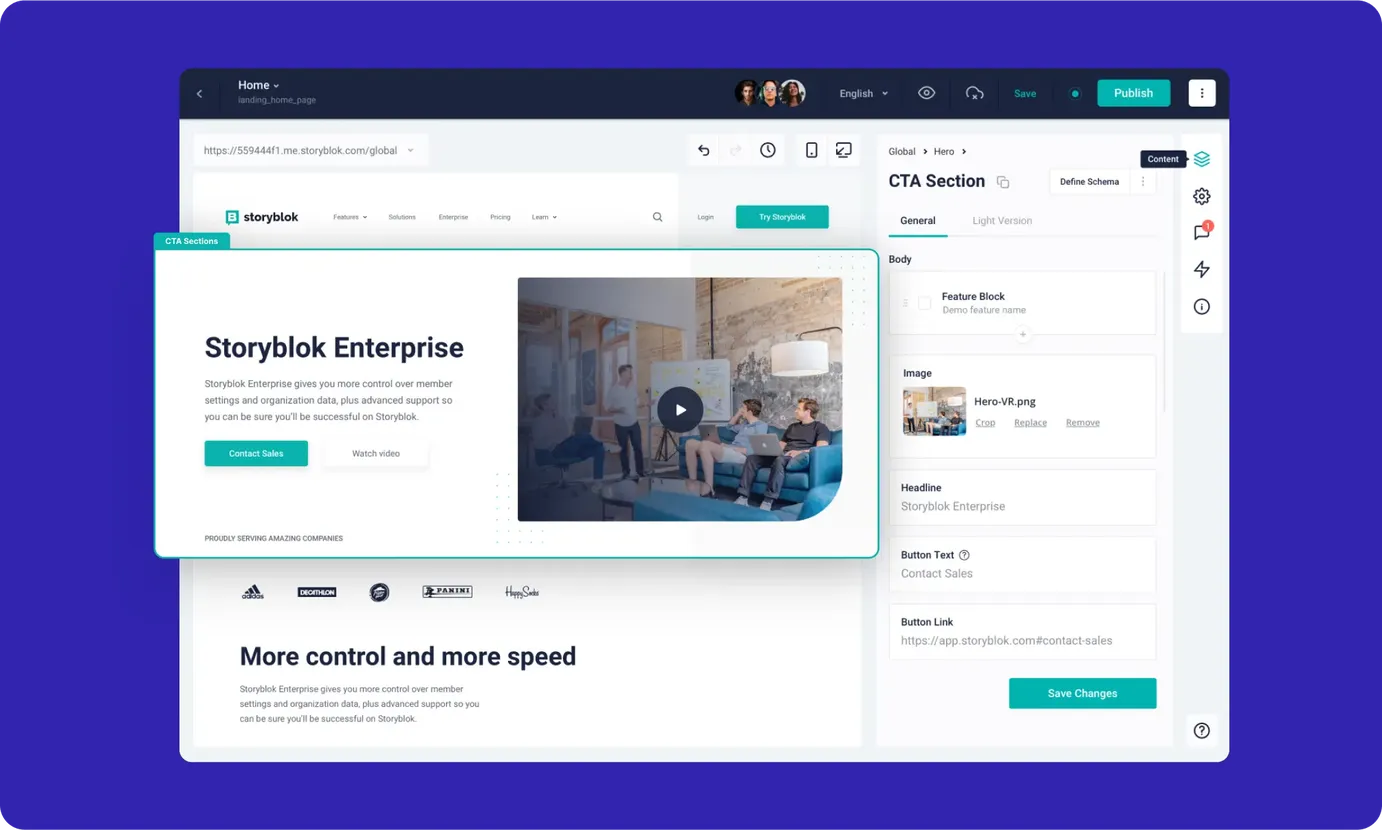Click Hero in the breadcrumb

coord(944,152)
